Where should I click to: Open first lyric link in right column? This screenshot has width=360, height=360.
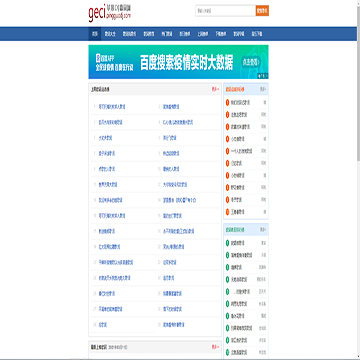coord(171,107)
